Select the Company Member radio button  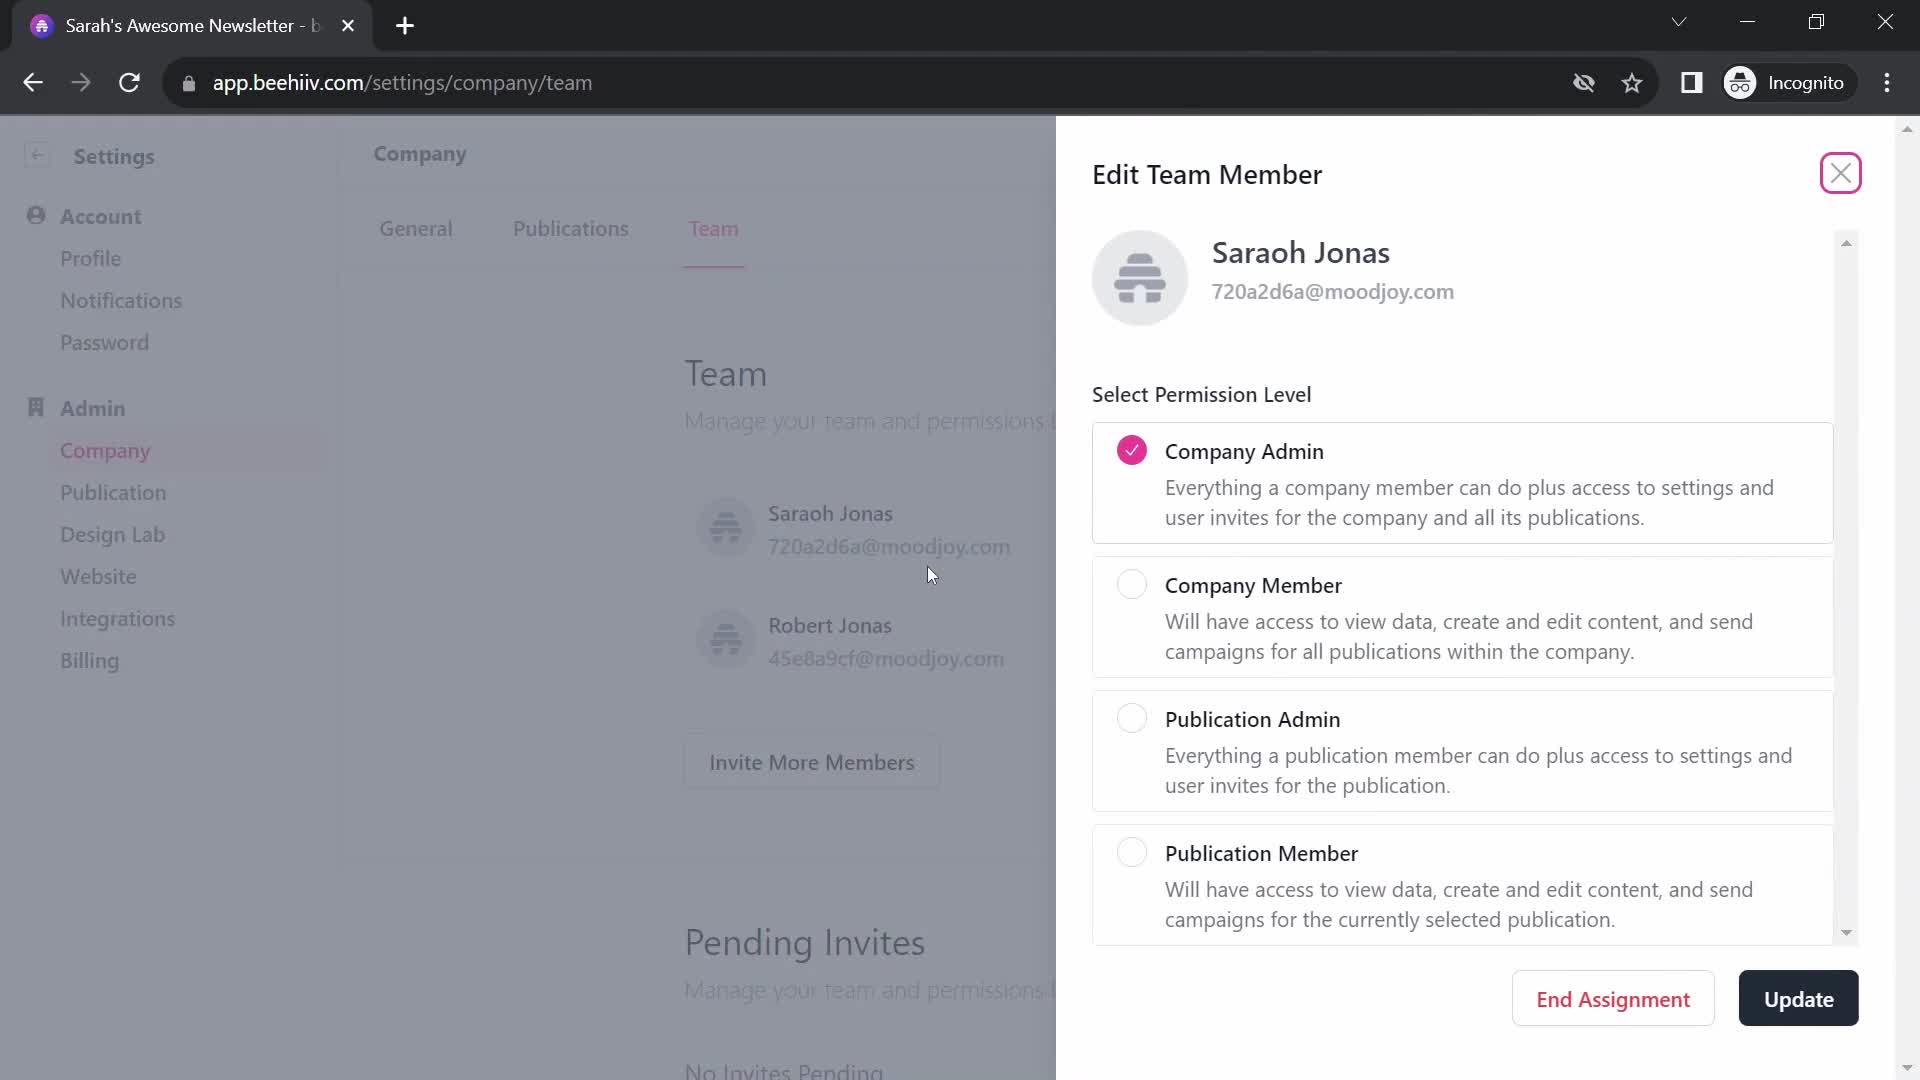pyautogui.click(x=1133, y=584)
